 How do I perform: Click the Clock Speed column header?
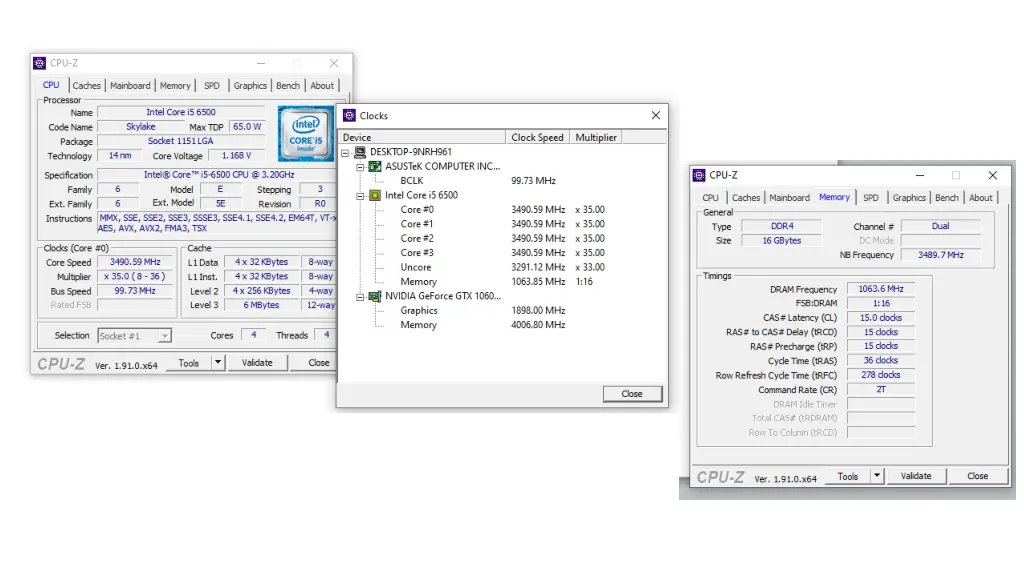tap(537, 137)
